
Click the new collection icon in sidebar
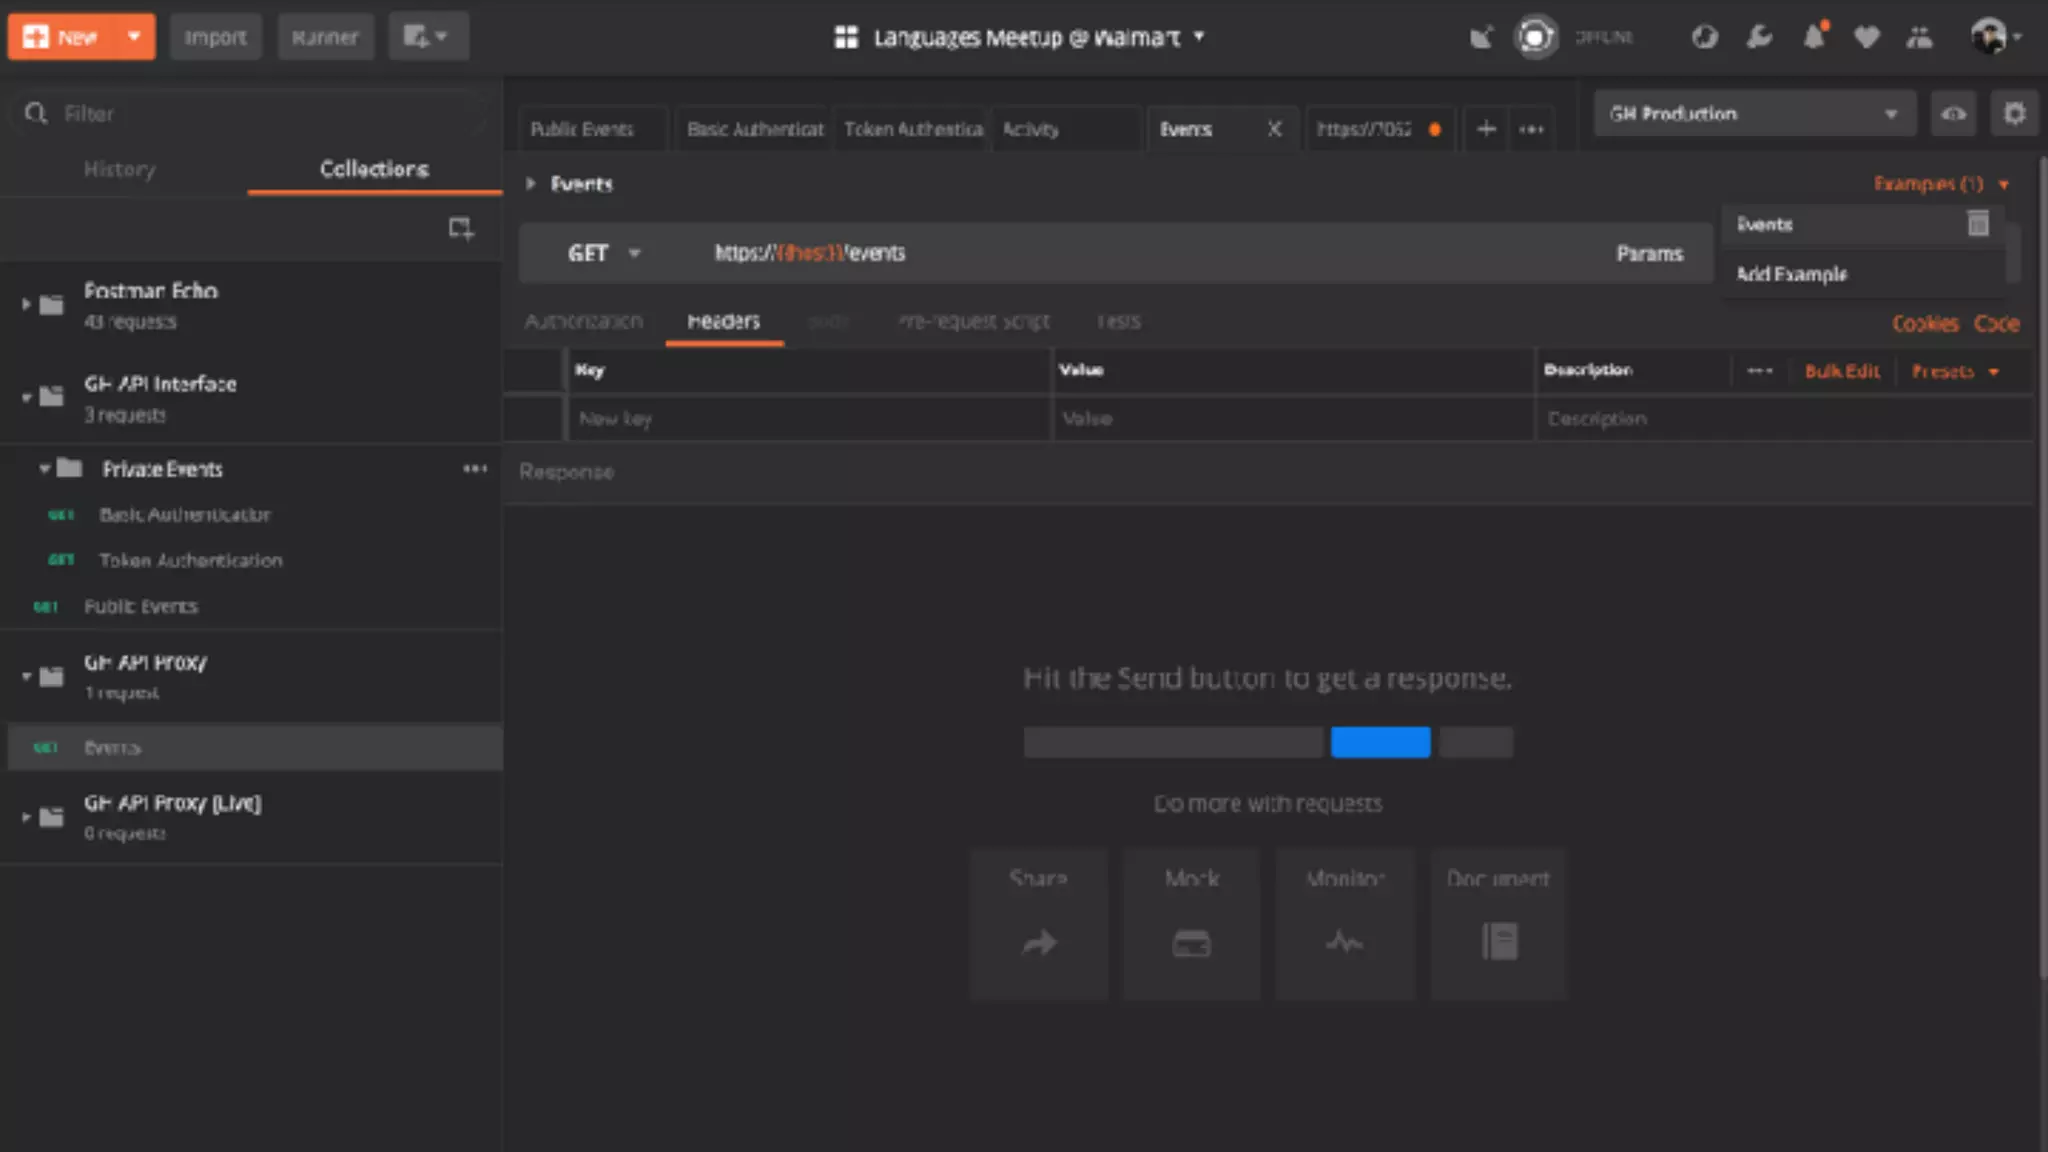pyautogui.click(x=460, y=229)
